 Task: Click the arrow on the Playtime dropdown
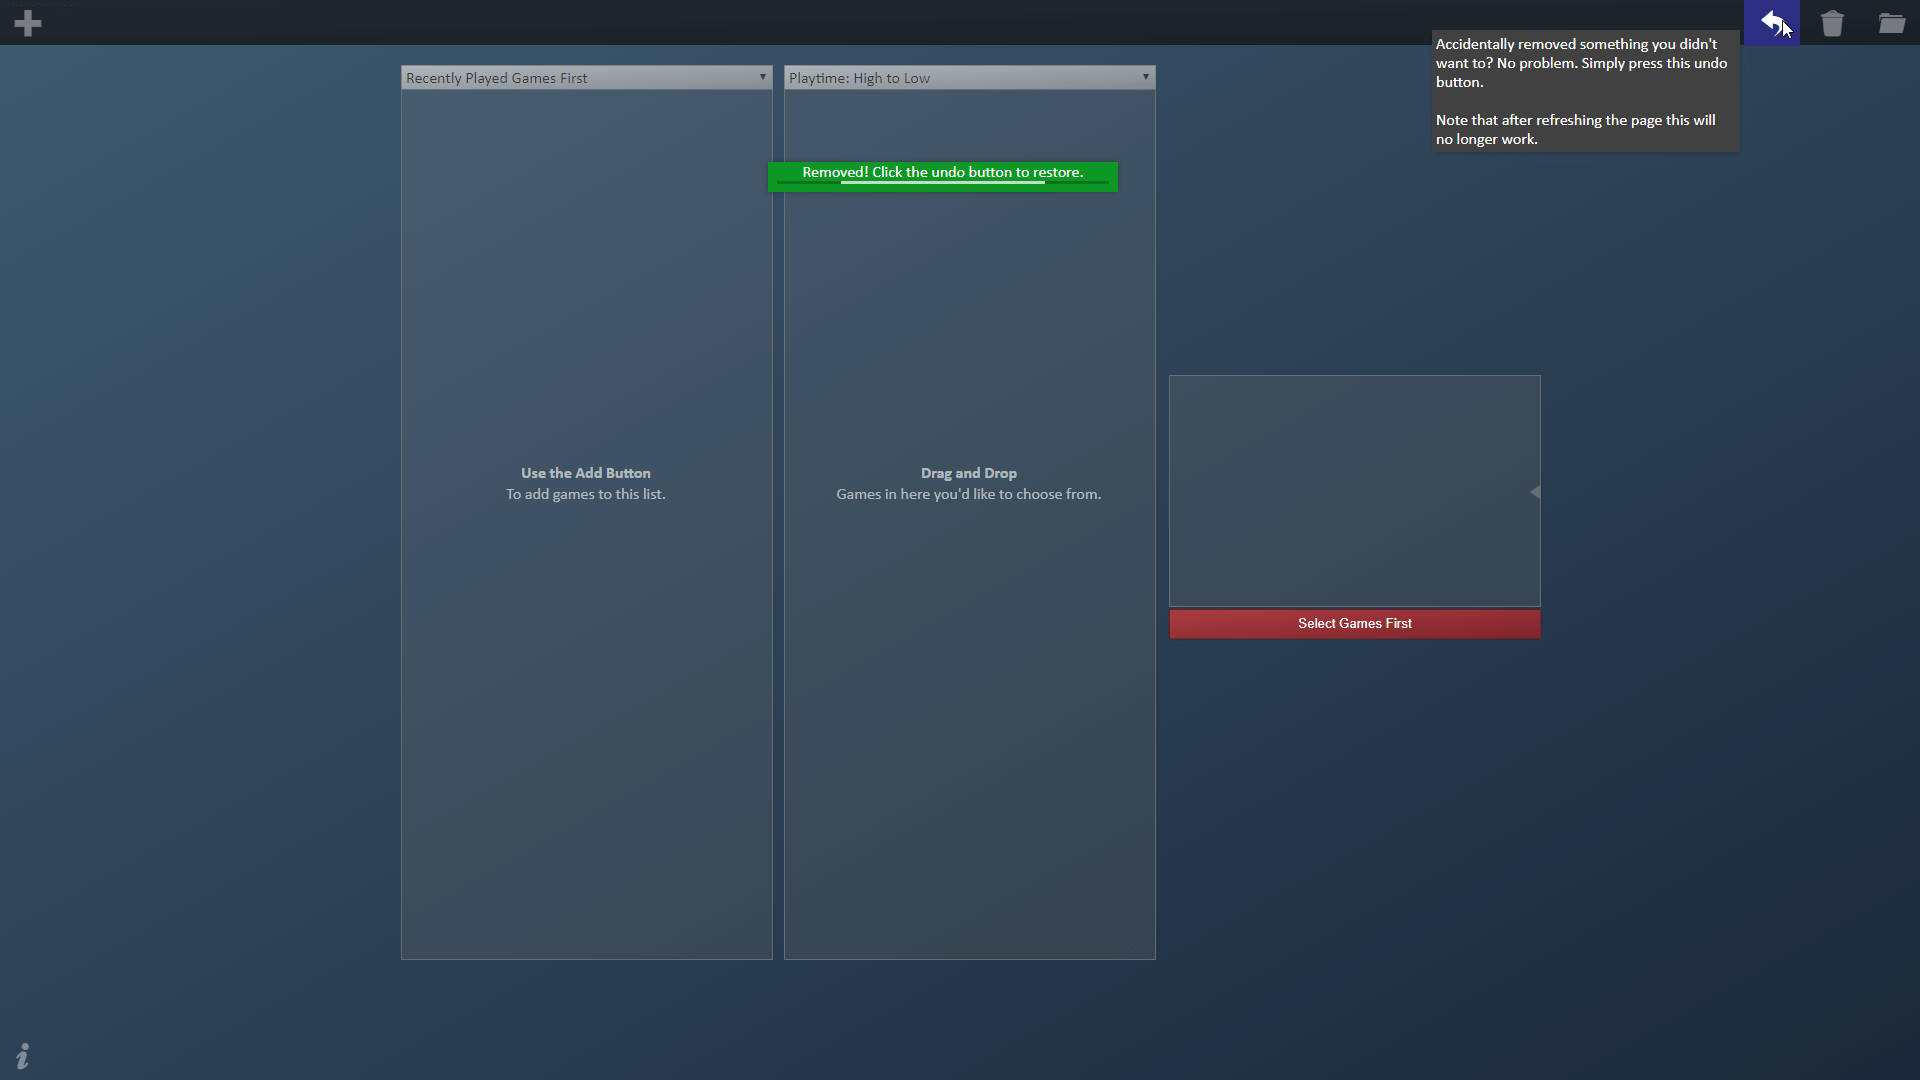1146,77
